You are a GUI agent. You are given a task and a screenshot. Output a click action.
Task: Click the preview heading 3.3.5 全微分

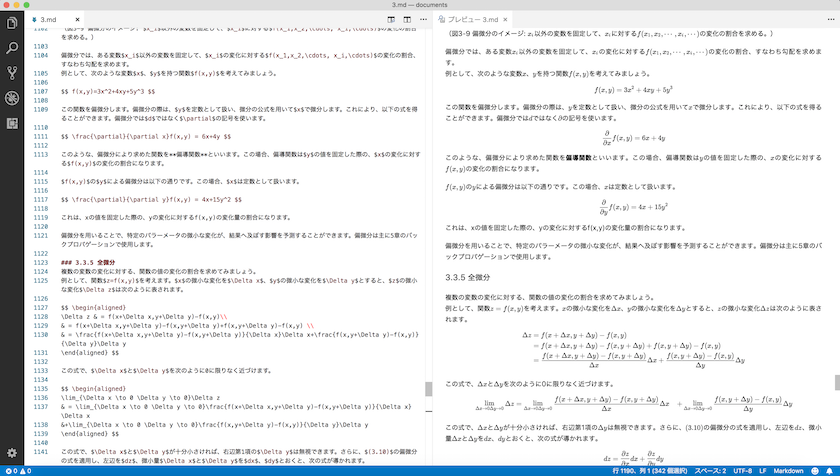point(467,277)
